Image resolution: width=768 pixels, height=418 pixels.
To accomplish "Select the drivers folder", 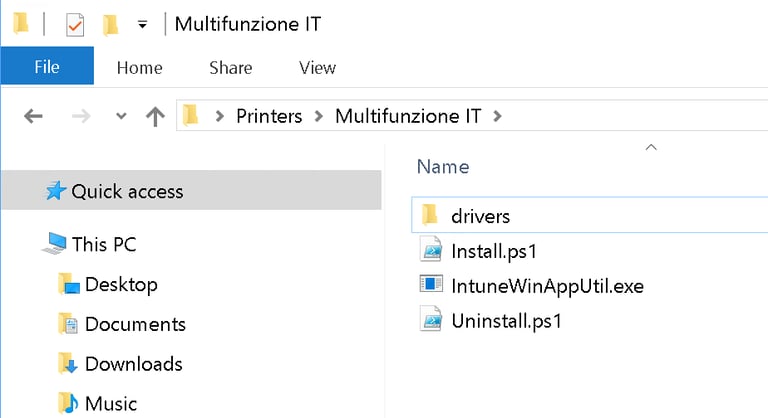I will 480,216.
